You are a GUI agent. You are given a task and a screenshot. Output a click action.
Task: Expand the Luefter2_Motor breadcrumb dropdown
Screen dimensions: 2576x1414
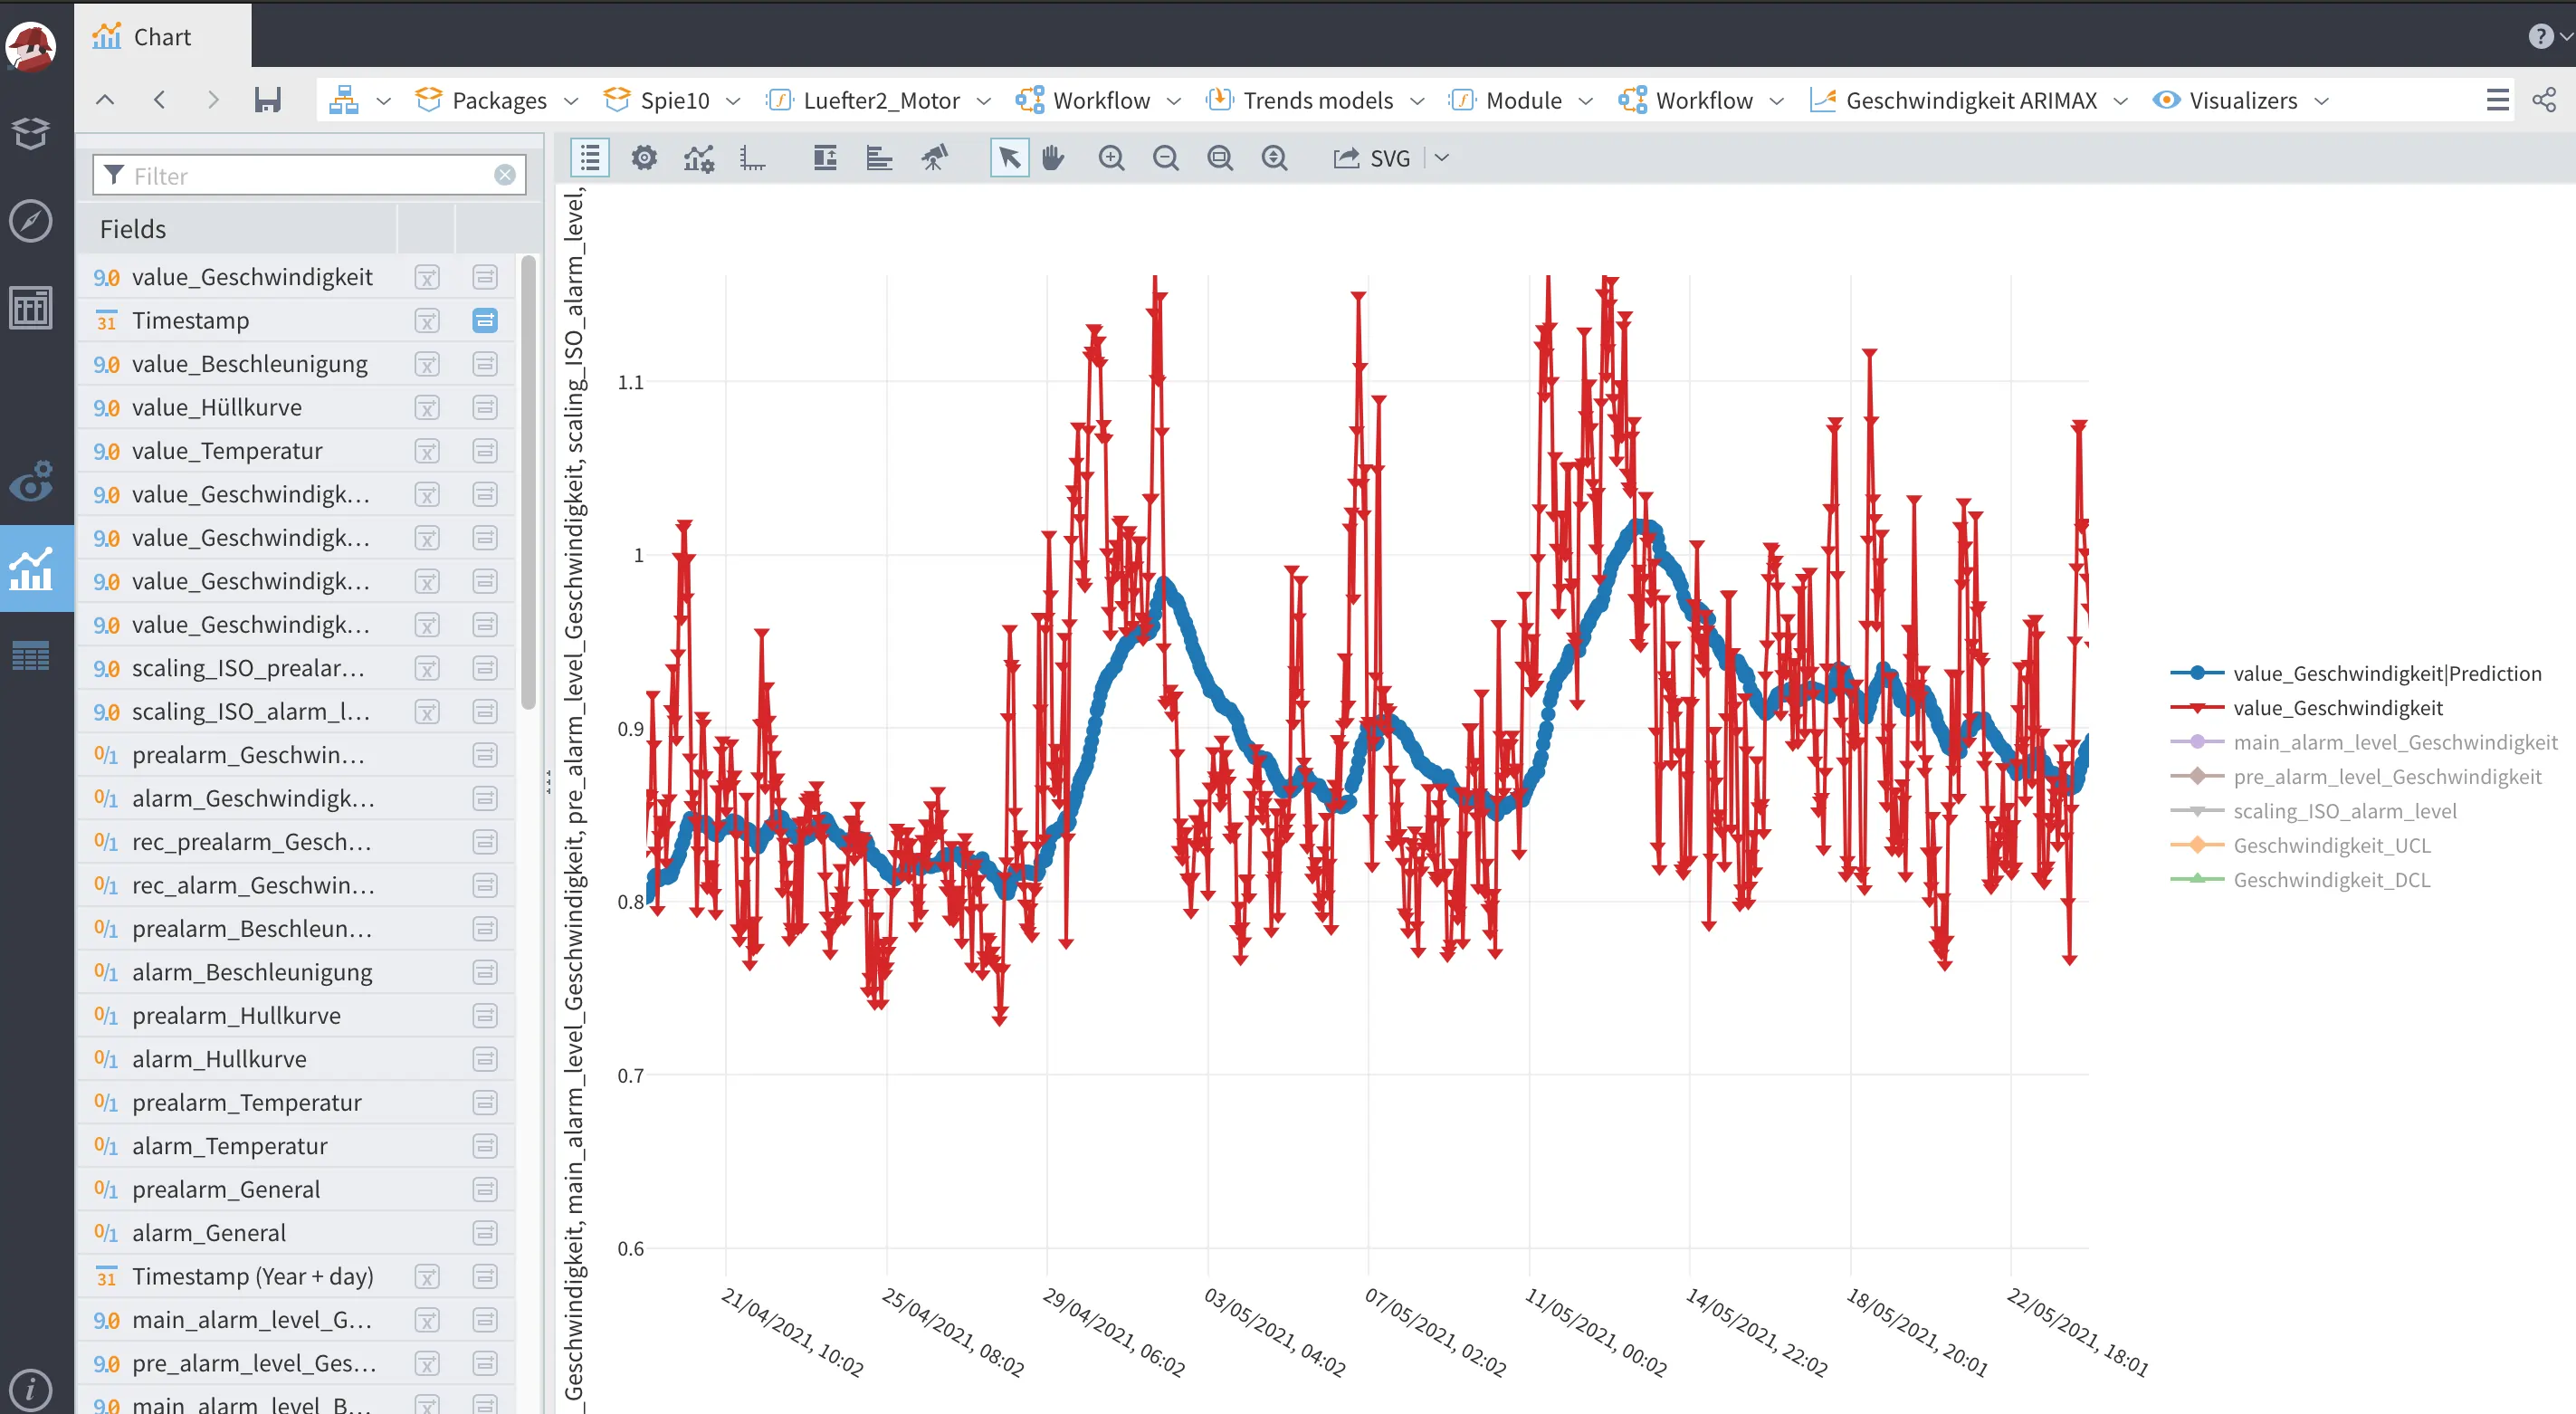tap(983, 101)
